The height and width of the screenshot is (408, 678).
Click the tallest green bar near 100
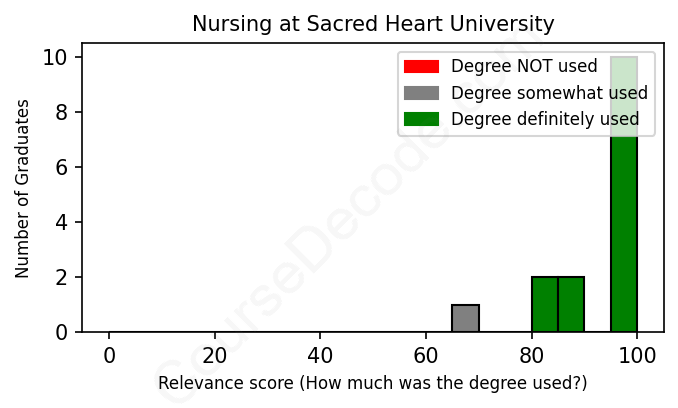624,220
